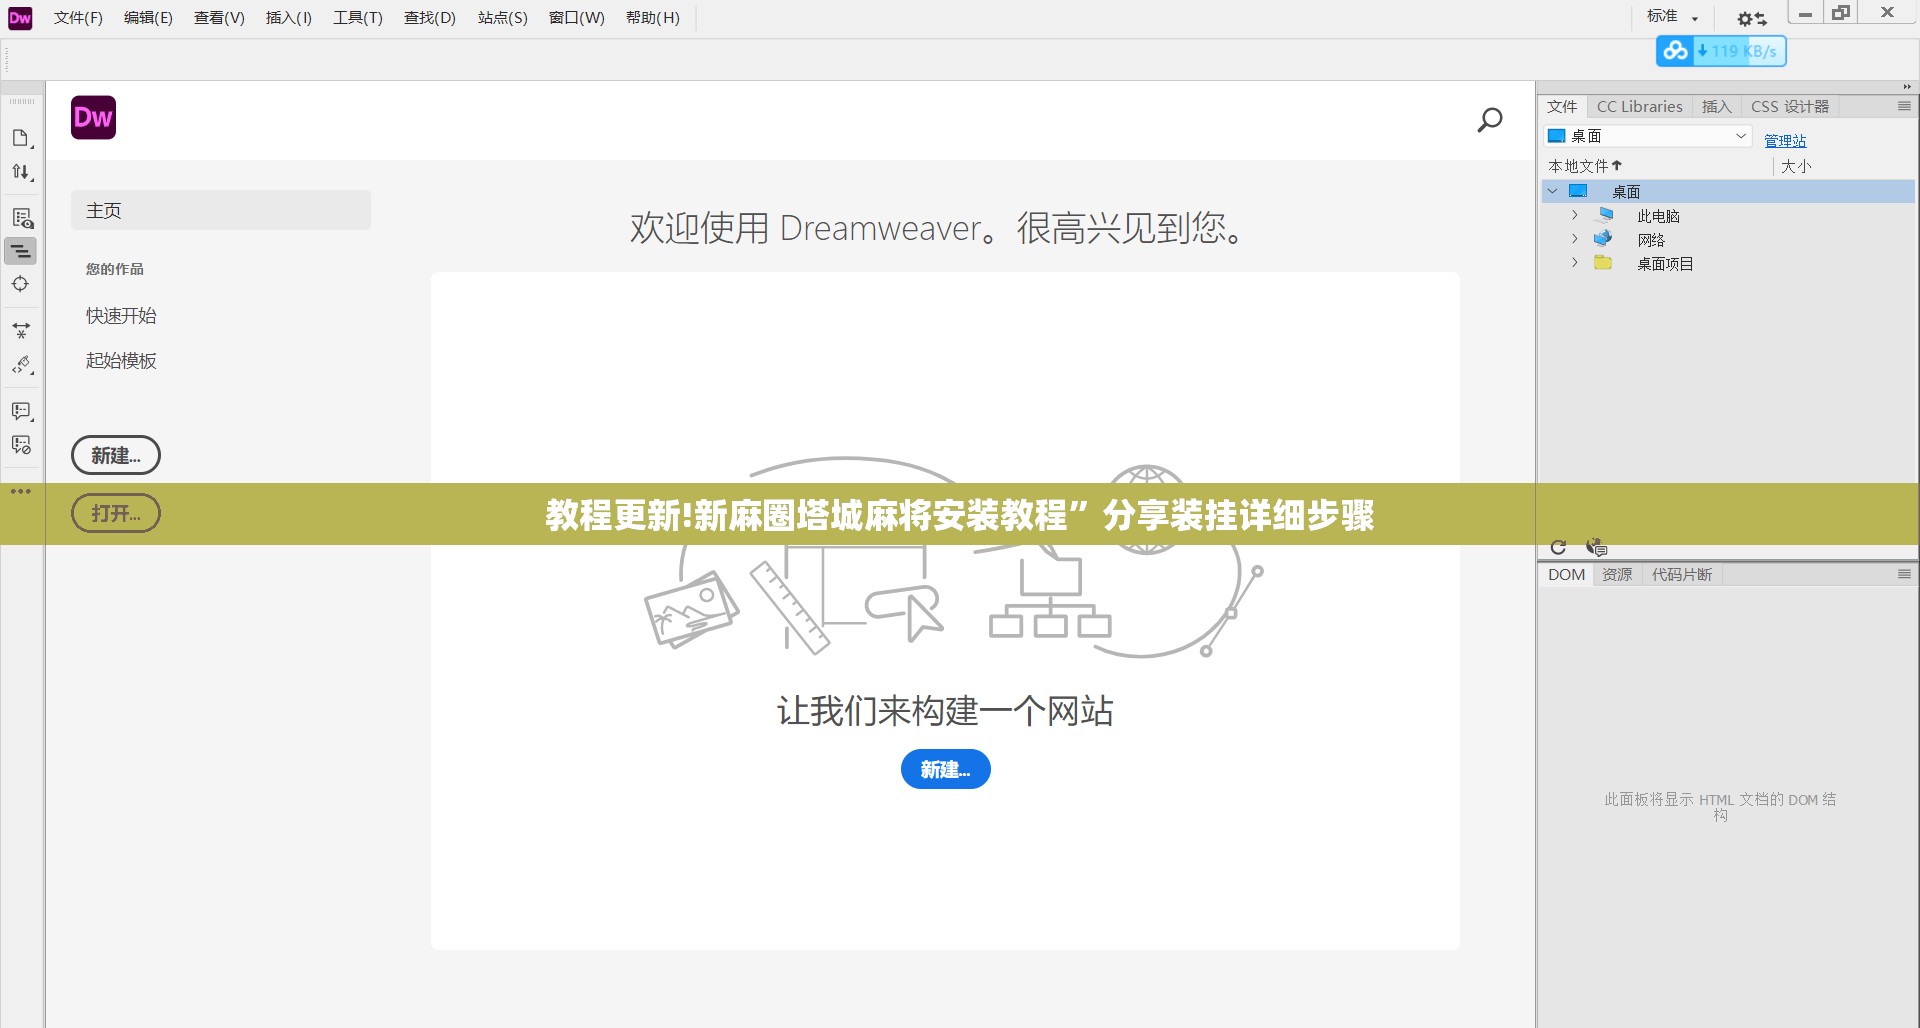This screenshot has width=1920, height=1028.
Task: Select 桌面项目 in the file tree
Action: pyautogui.click(x=1665, y=263)
